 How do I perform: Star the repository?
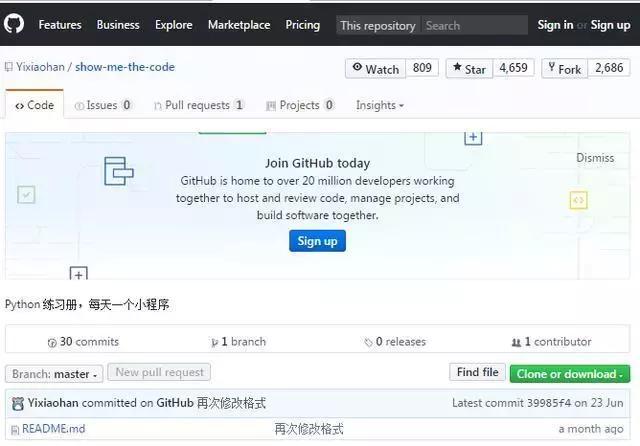pyautogui.click(x=469, y=69)
